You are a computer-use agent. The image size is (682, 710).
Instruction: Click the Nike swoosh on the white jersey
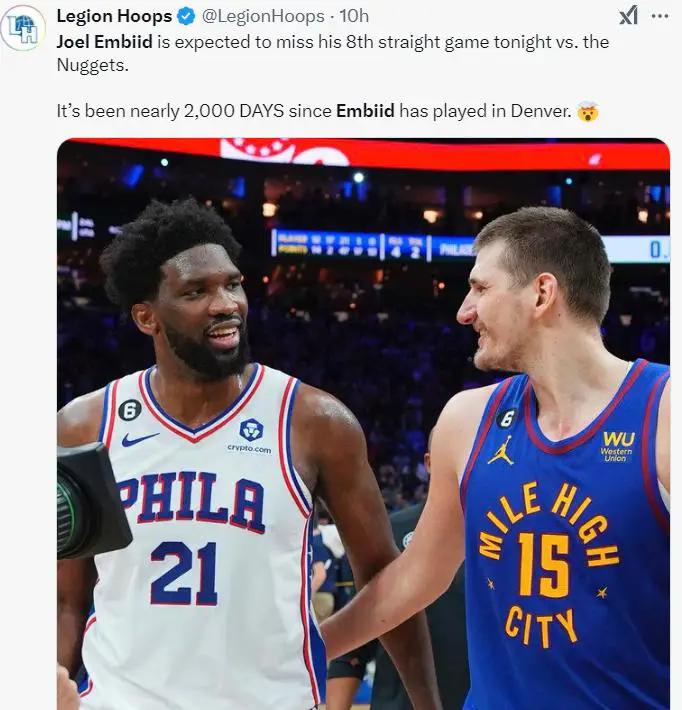click(140, 439)
